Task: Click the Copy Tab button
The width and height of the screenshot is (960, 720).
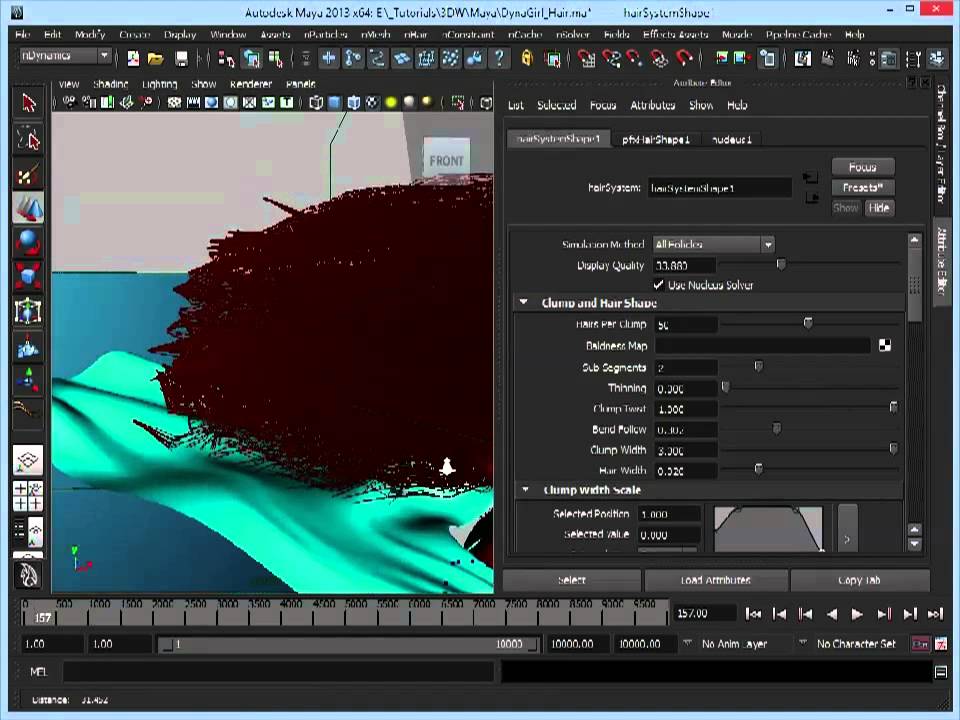Action: click(860, 580)
